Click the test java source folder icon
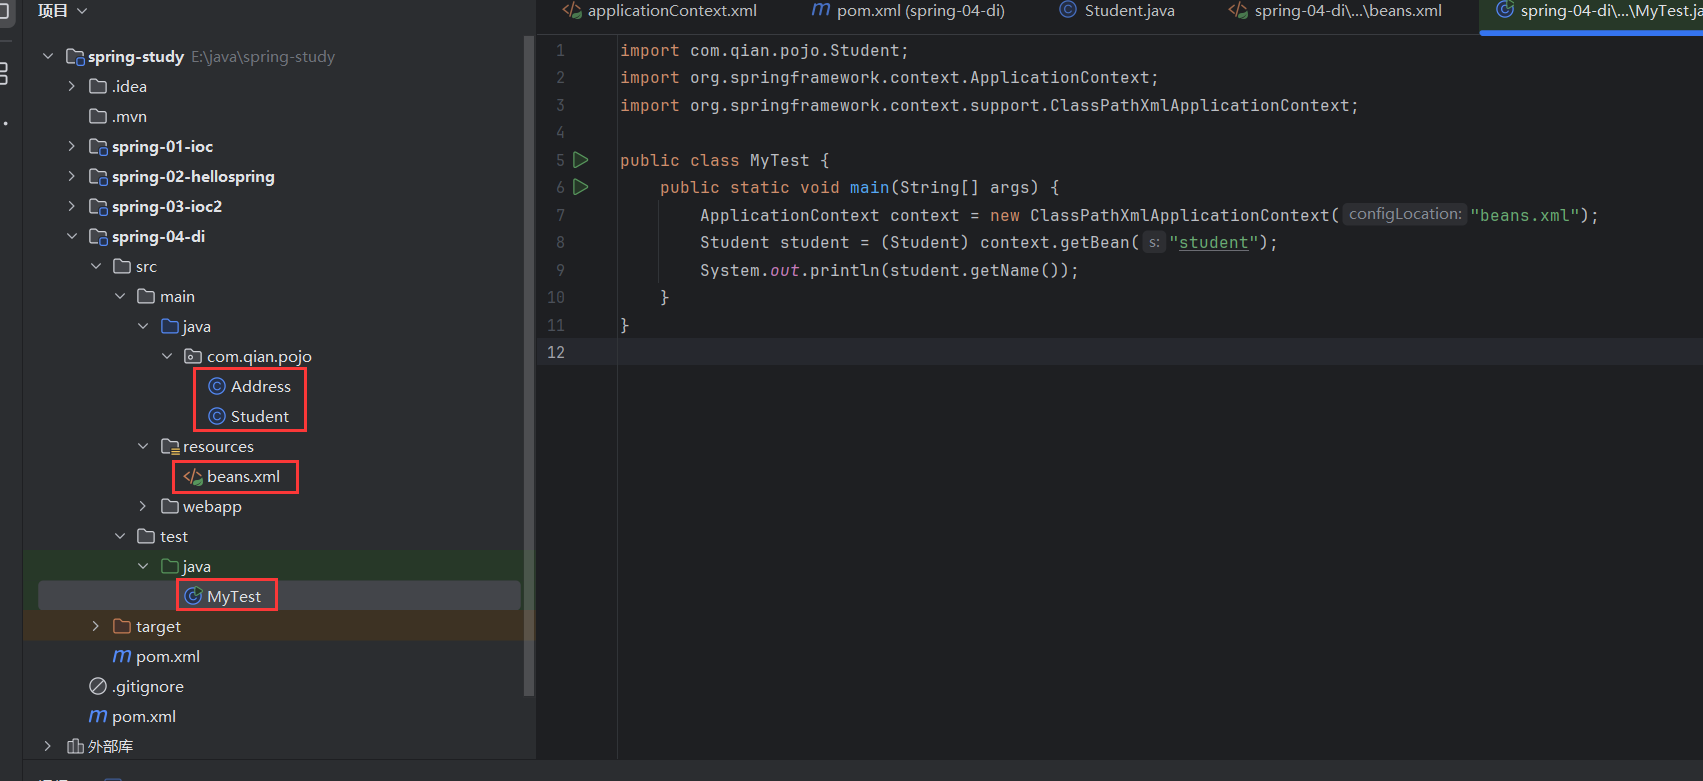 (x=170, y=566)
